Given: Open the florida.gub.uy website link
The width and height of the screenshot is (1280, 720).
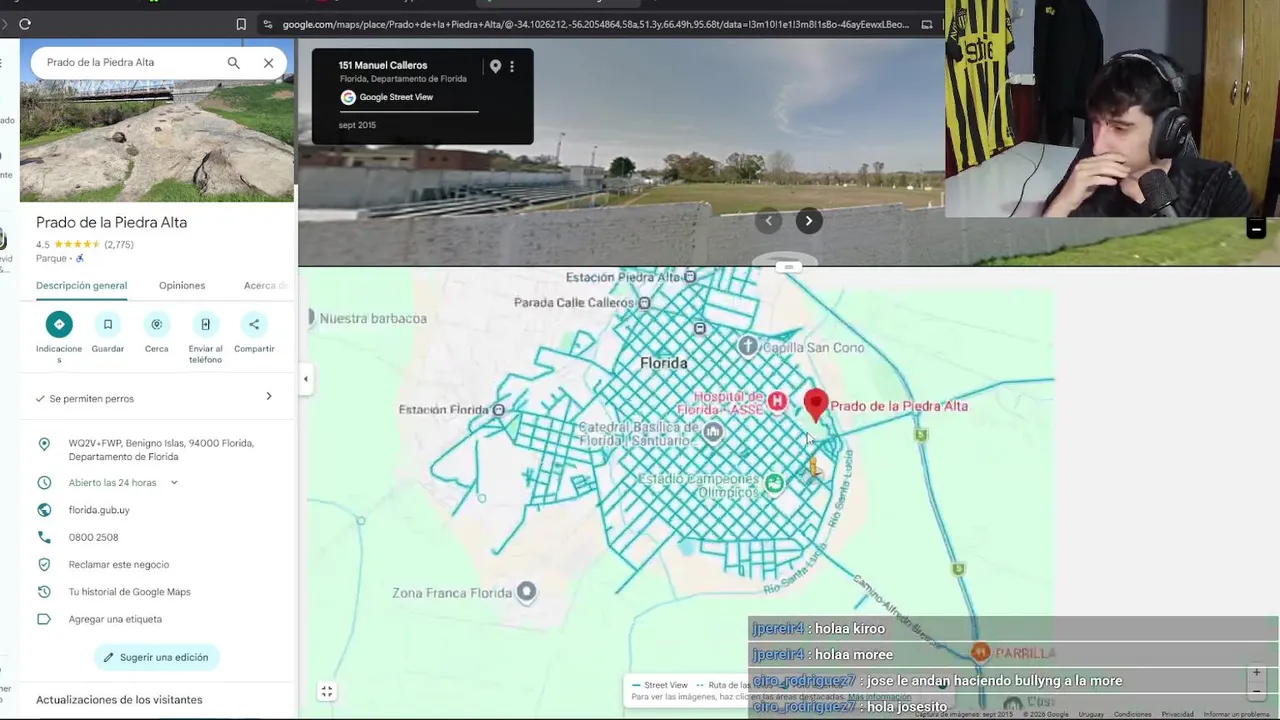Looking at the screenshot, I should pyautogui.click(x=99, y=510).
